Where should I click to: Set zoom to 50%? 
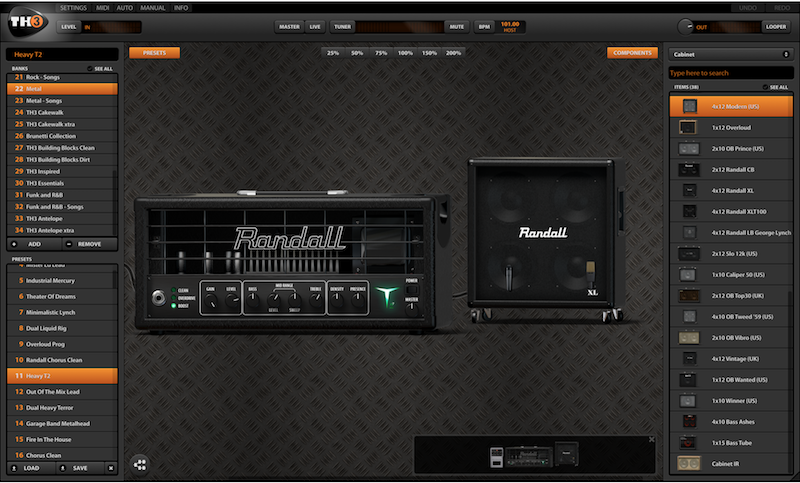357,53
